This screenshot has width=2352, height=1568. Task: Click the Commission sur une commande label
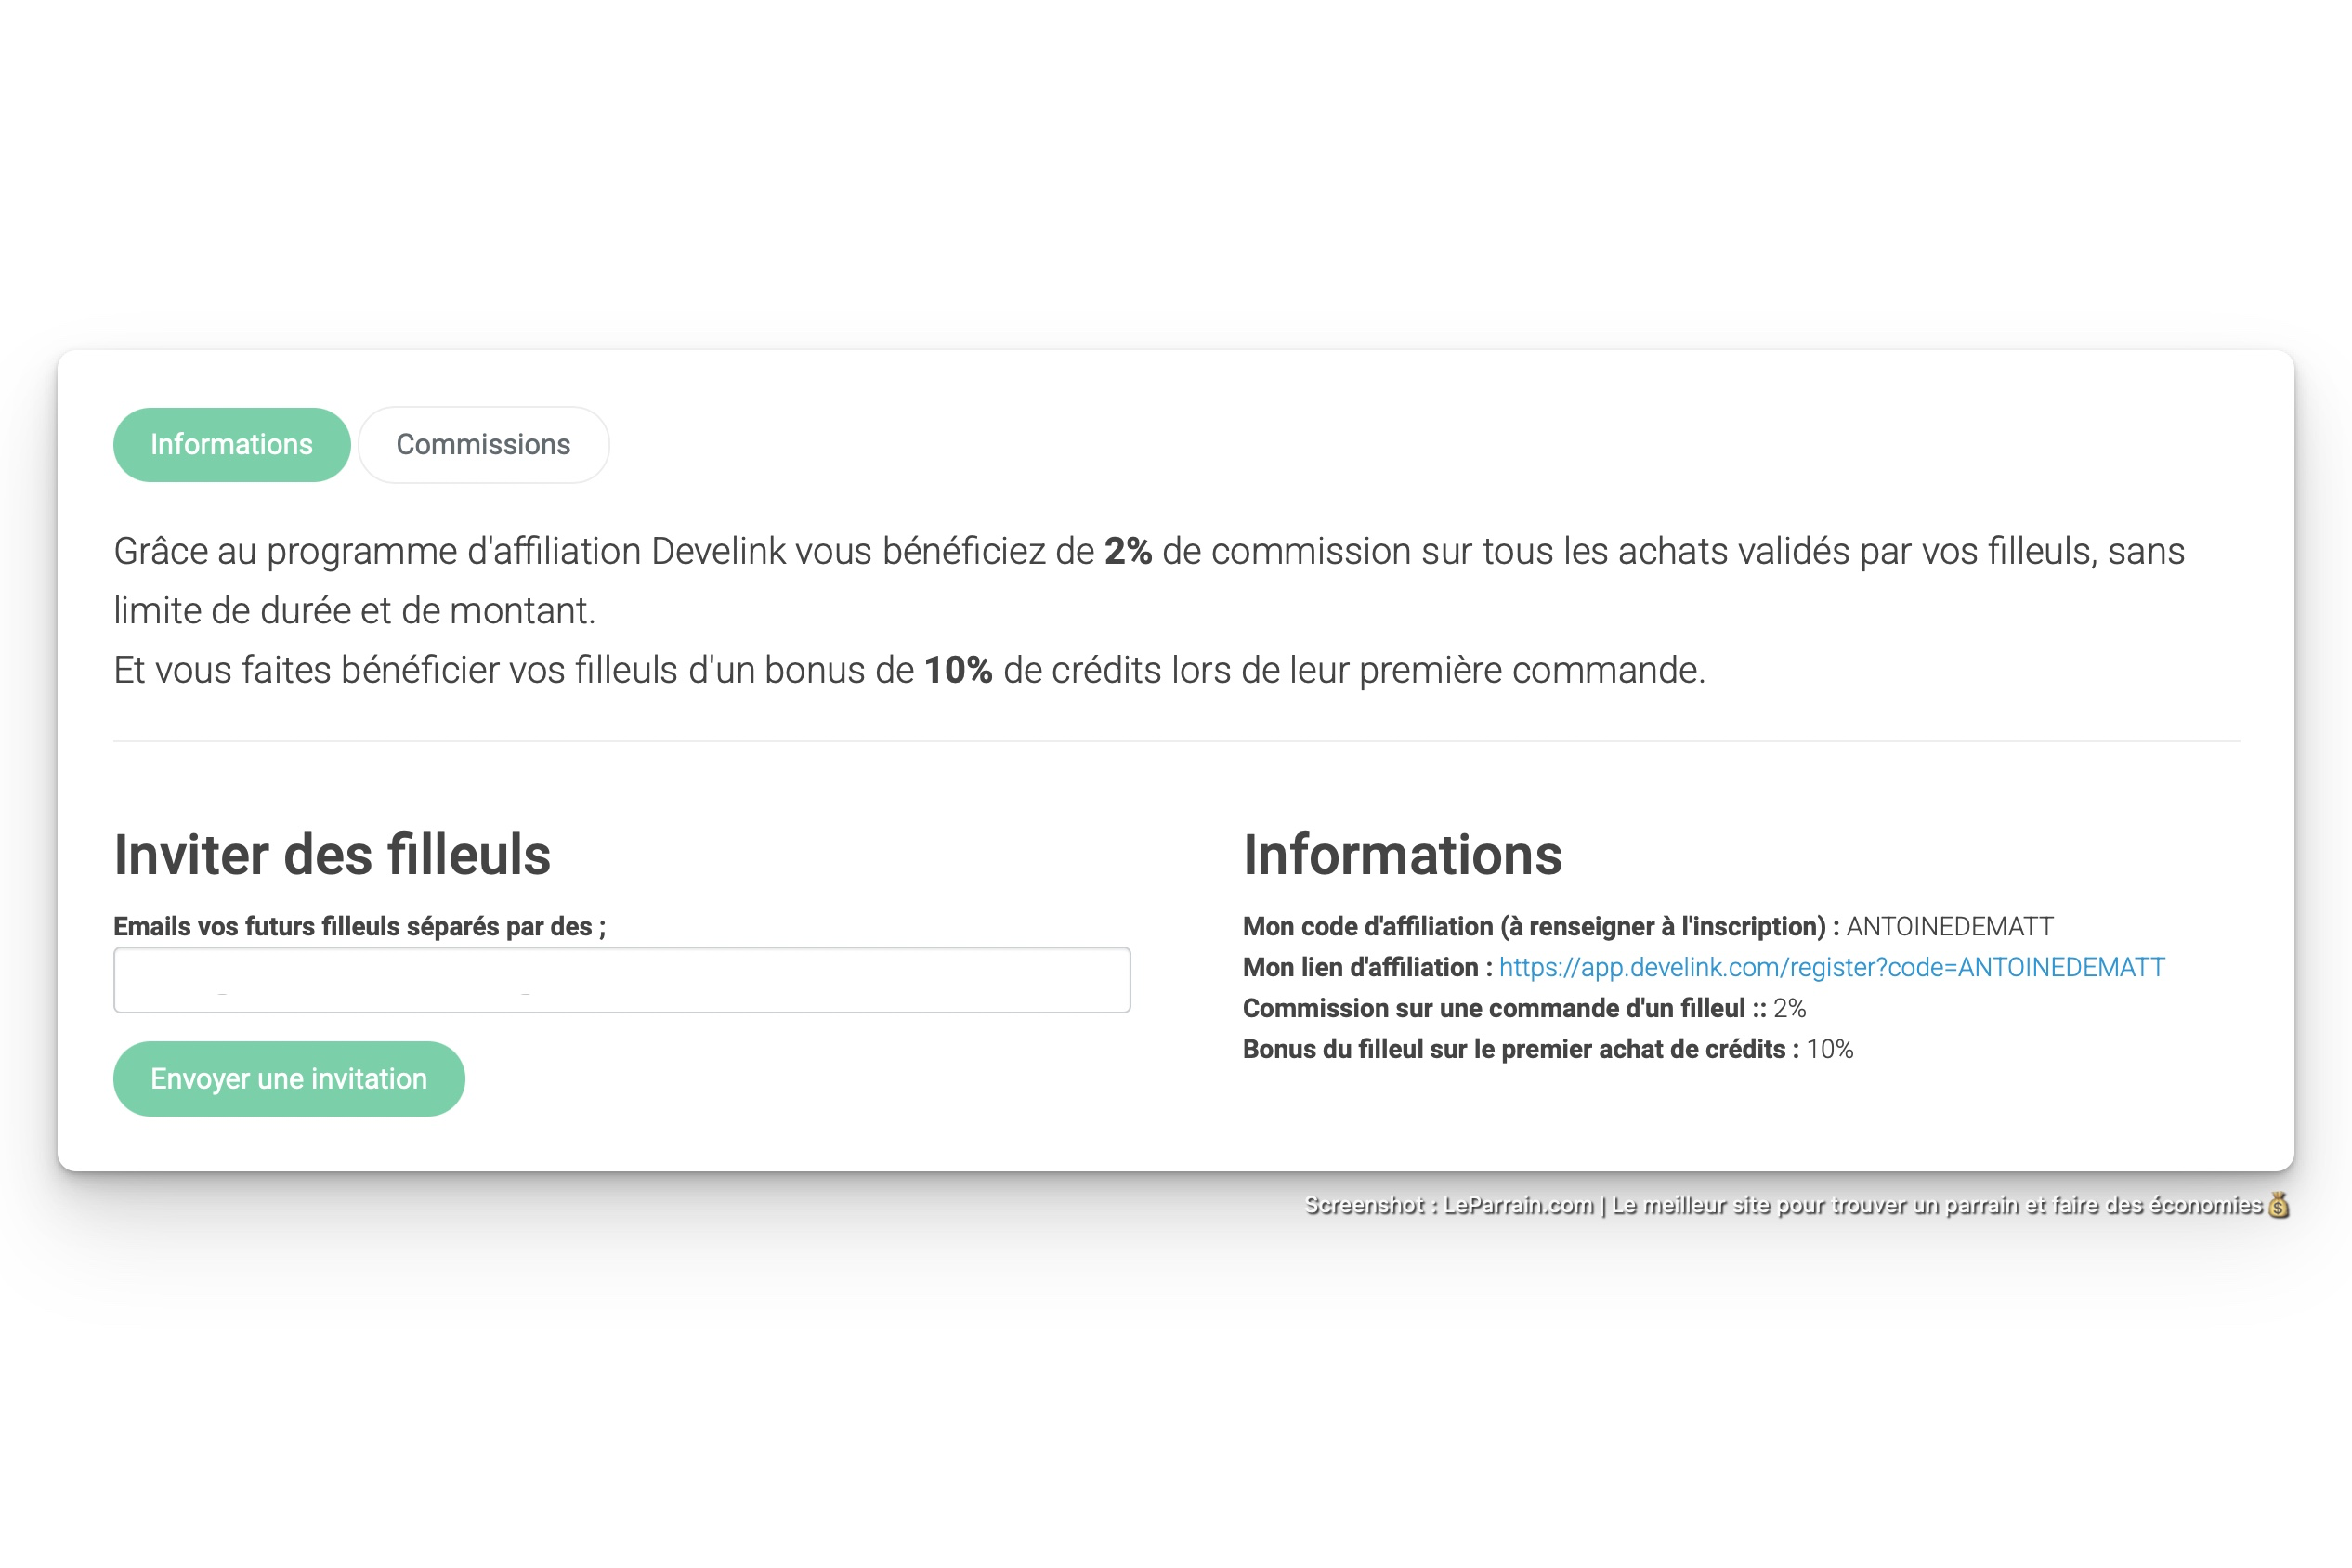[x=1502, y=1008]
